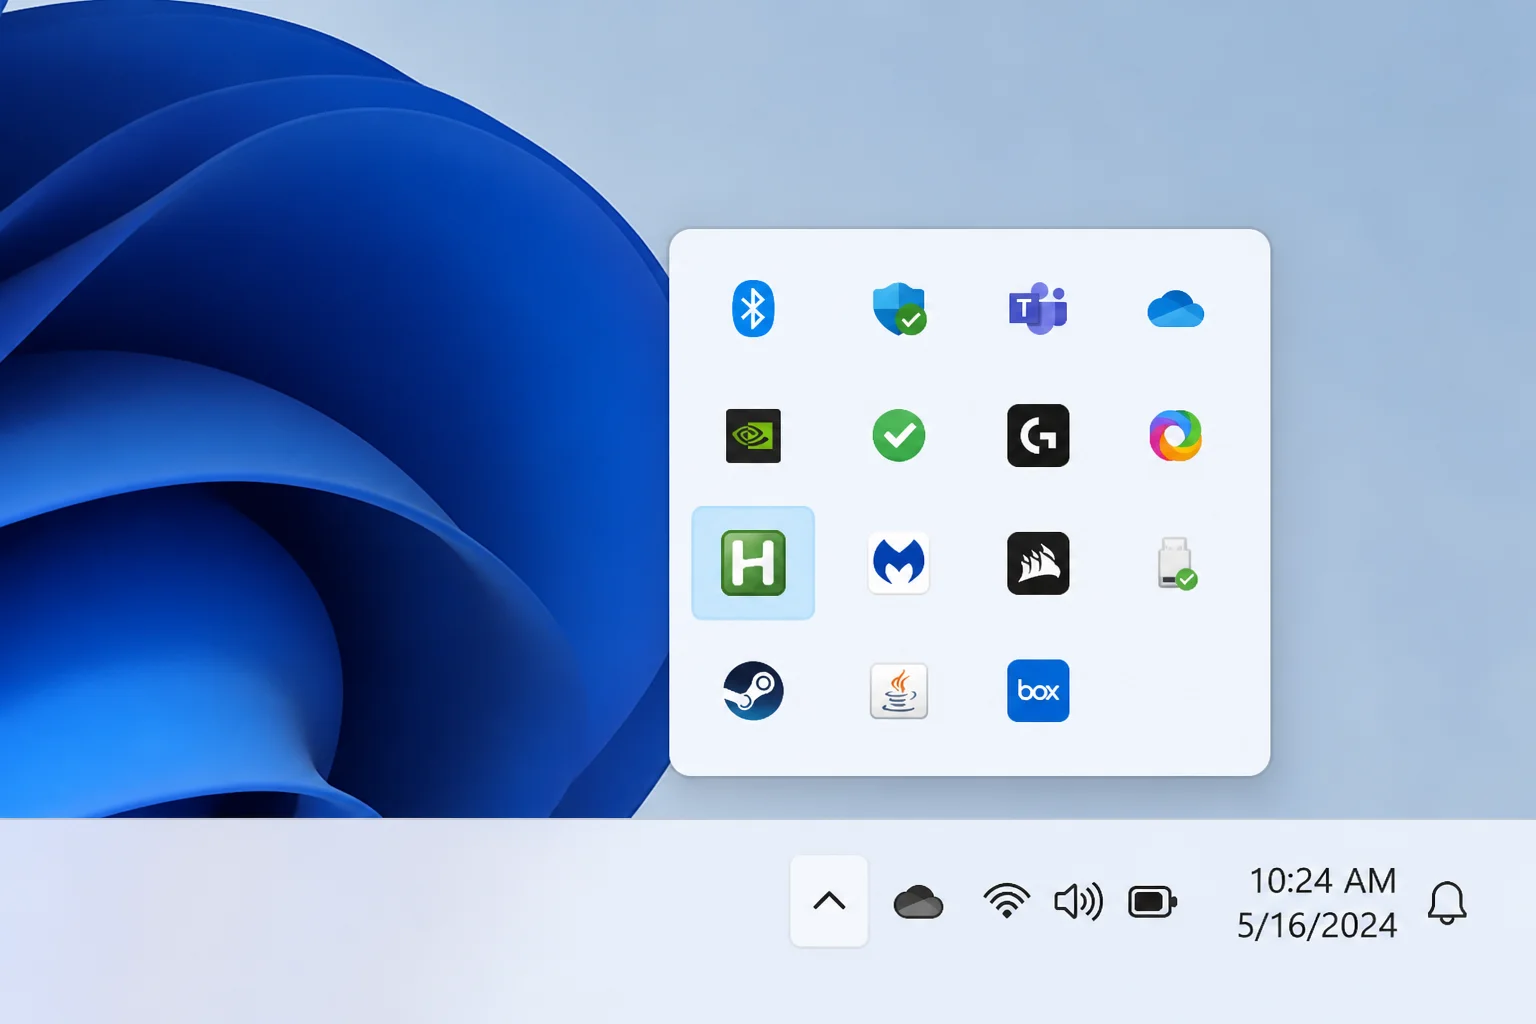Open the Bluetooth tray icon
This screenshot has height=1024, width=1536.
pyautogui.click(x=753, y=308)
